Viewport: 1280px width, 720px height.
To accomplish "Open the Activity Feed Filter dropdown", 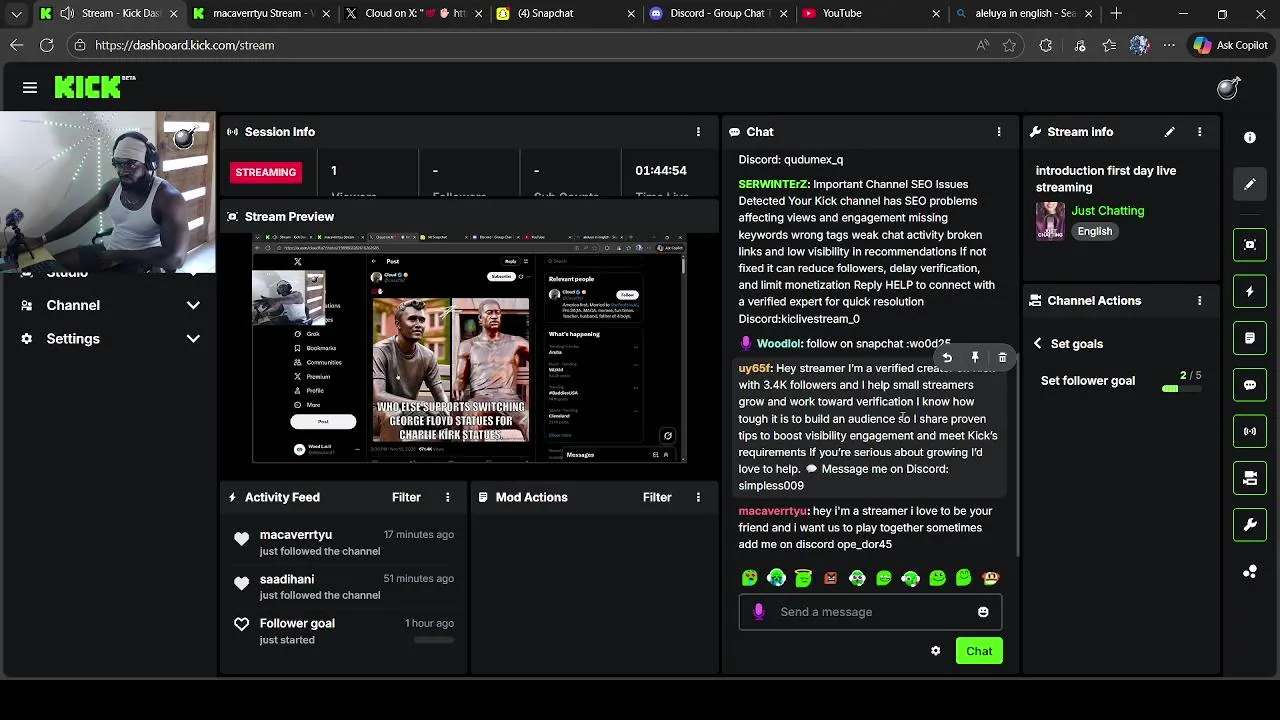I will click(406, 497).
